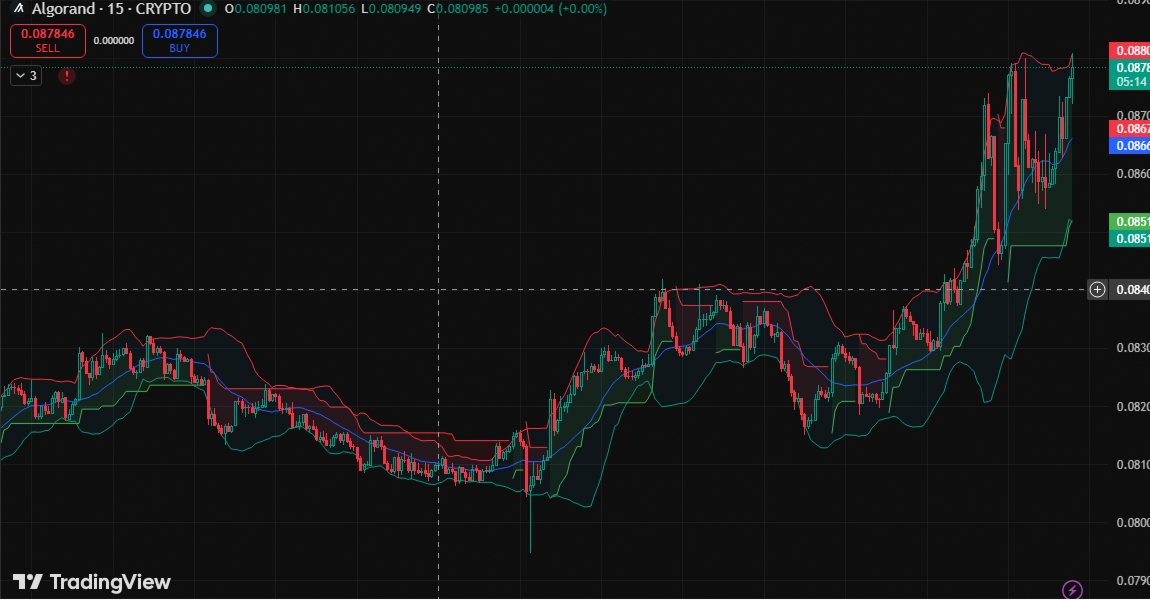
Task: Open the Algorand · 15 · CRYPTO symbol title
Action: [111, 9]
